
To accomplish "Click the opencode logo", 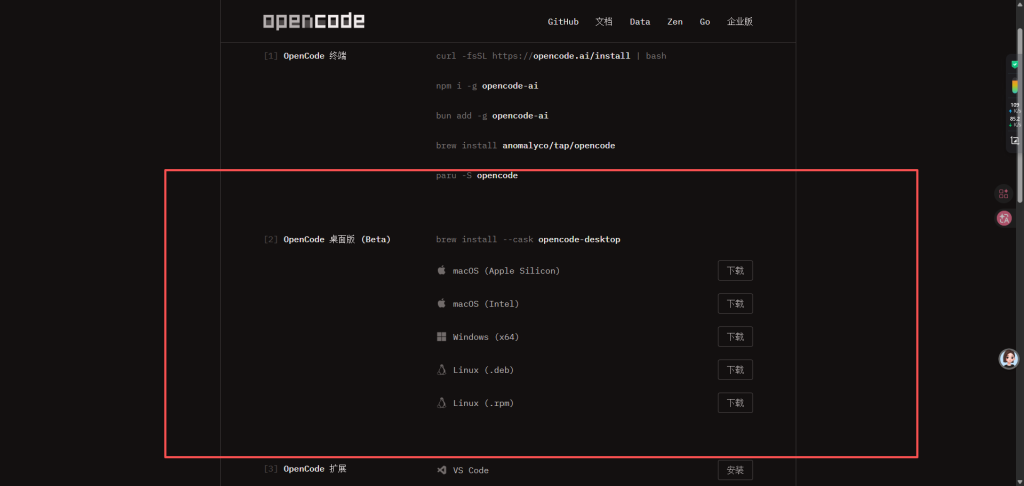I will (x=313, y=22).
